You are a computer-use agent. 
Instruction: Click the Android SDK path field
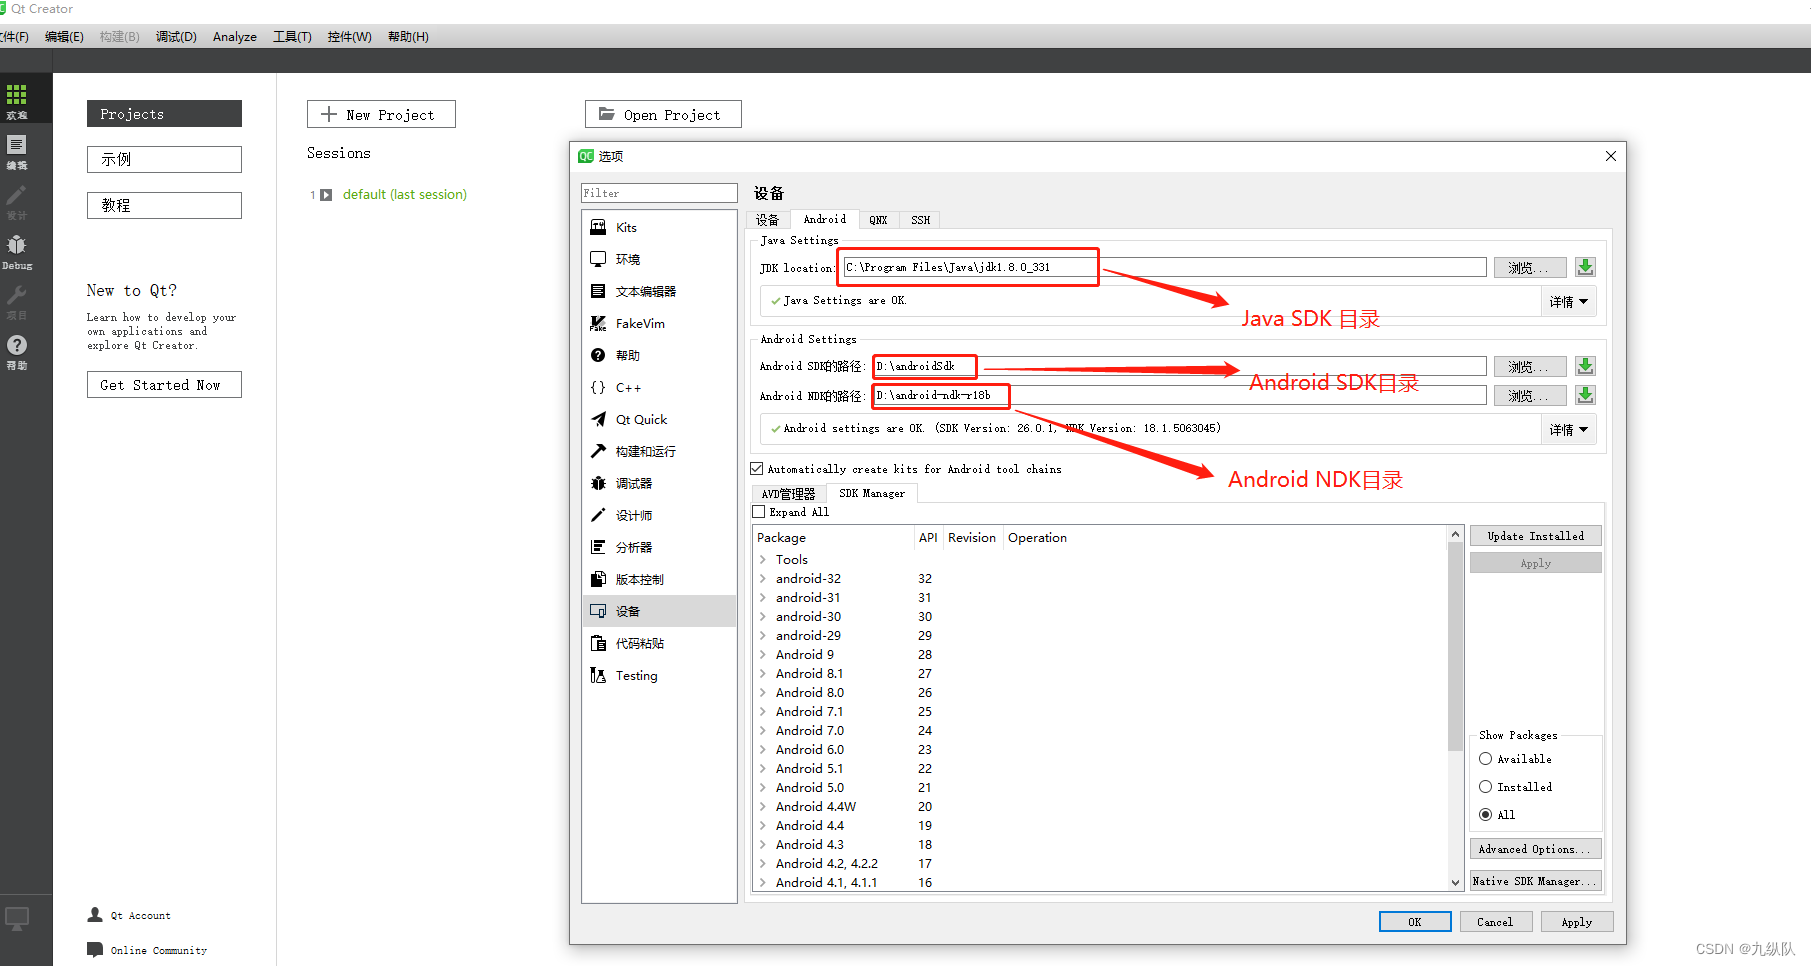1180,366
